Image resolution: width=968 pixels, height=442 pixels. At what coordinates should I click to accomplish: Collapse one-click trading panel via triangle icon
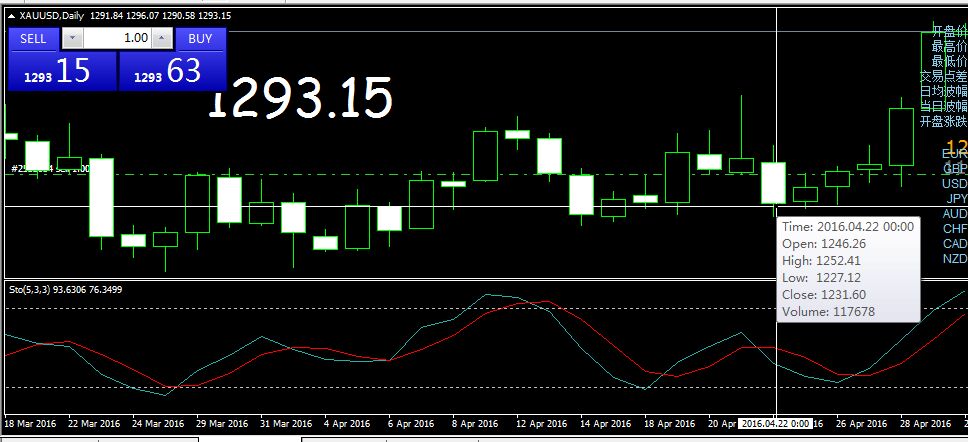click(x=11, y=16)
